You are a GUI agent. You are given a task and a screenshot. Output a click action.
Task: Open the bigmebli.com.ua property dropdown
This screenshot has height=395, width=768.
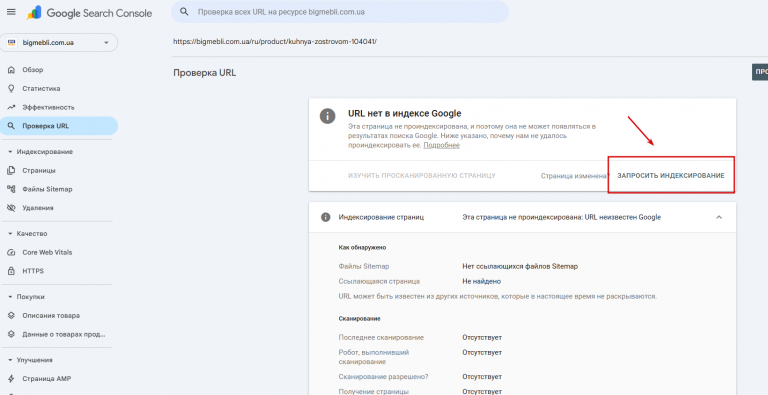(x=59, y=43)
